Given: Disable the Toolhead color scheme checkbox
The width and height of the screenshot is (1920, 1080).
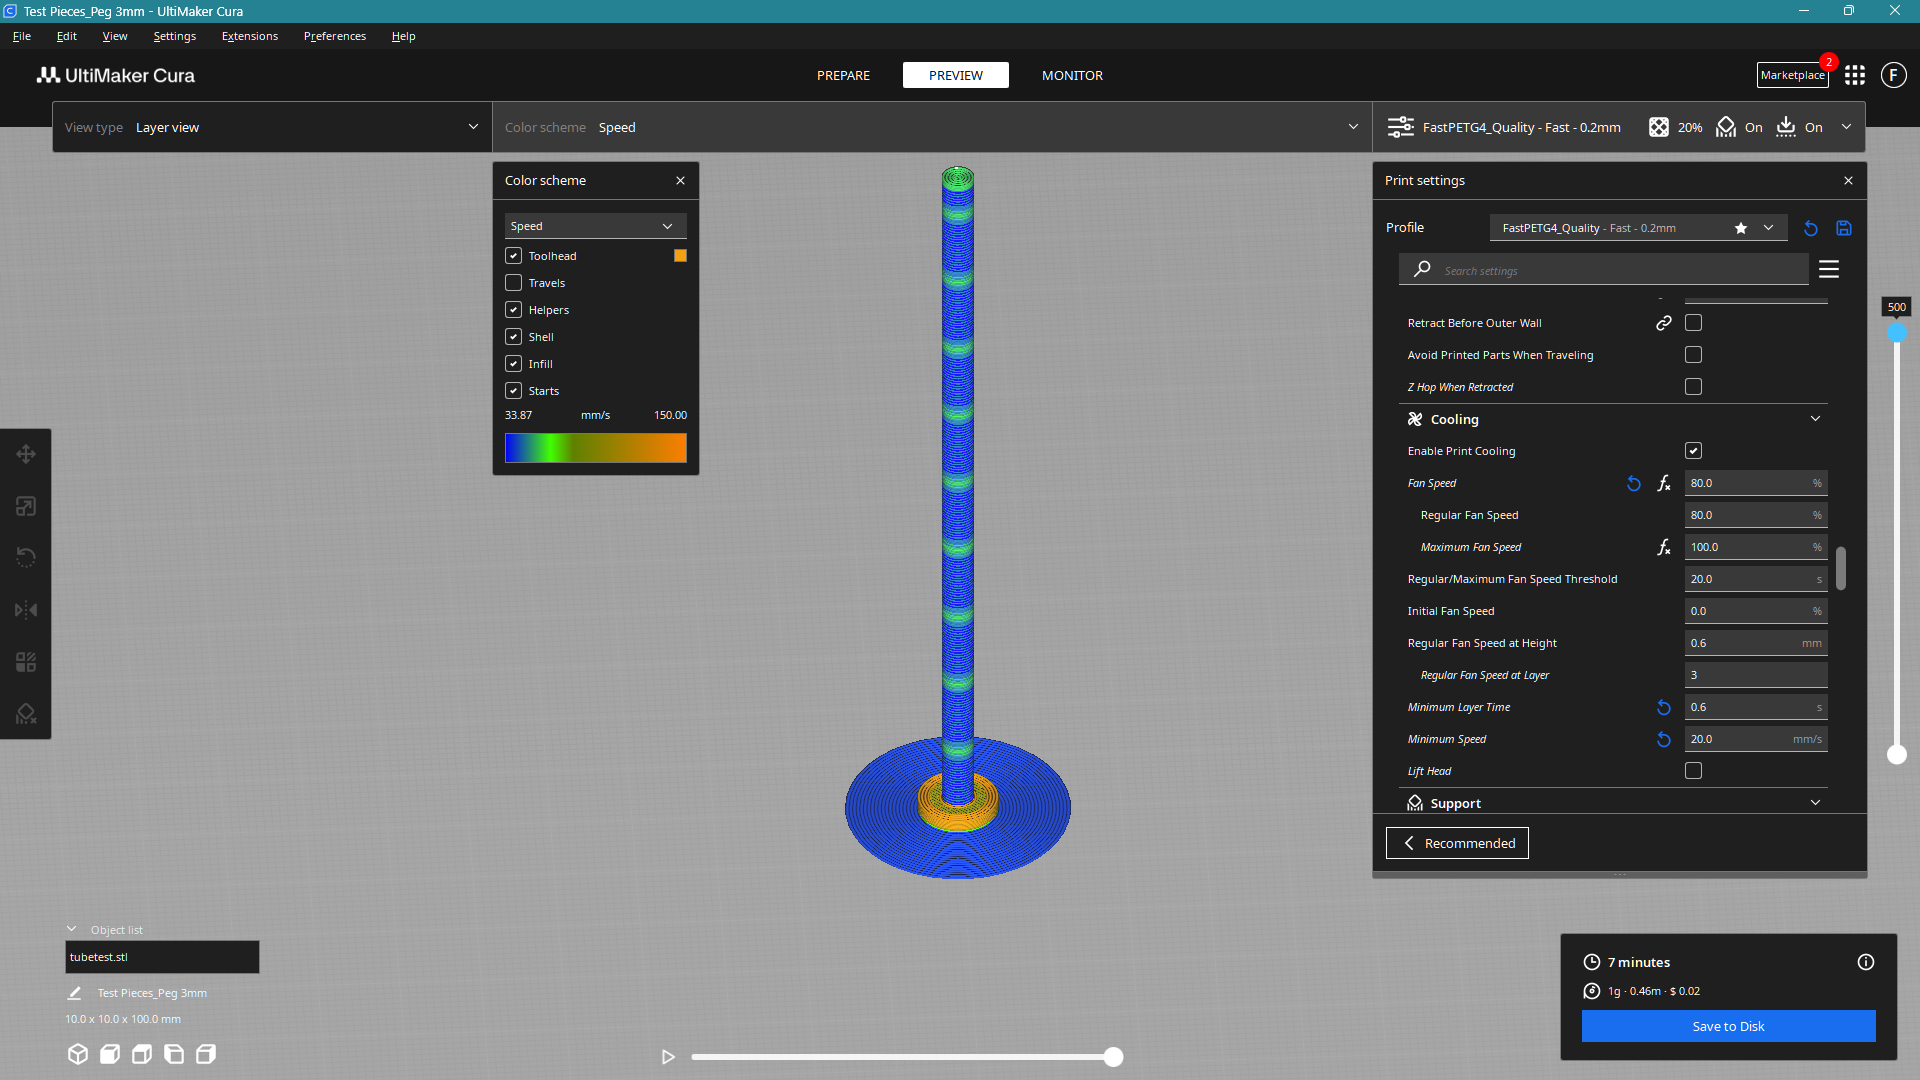Looking at the screenshot, I should (x=513, y=255).
